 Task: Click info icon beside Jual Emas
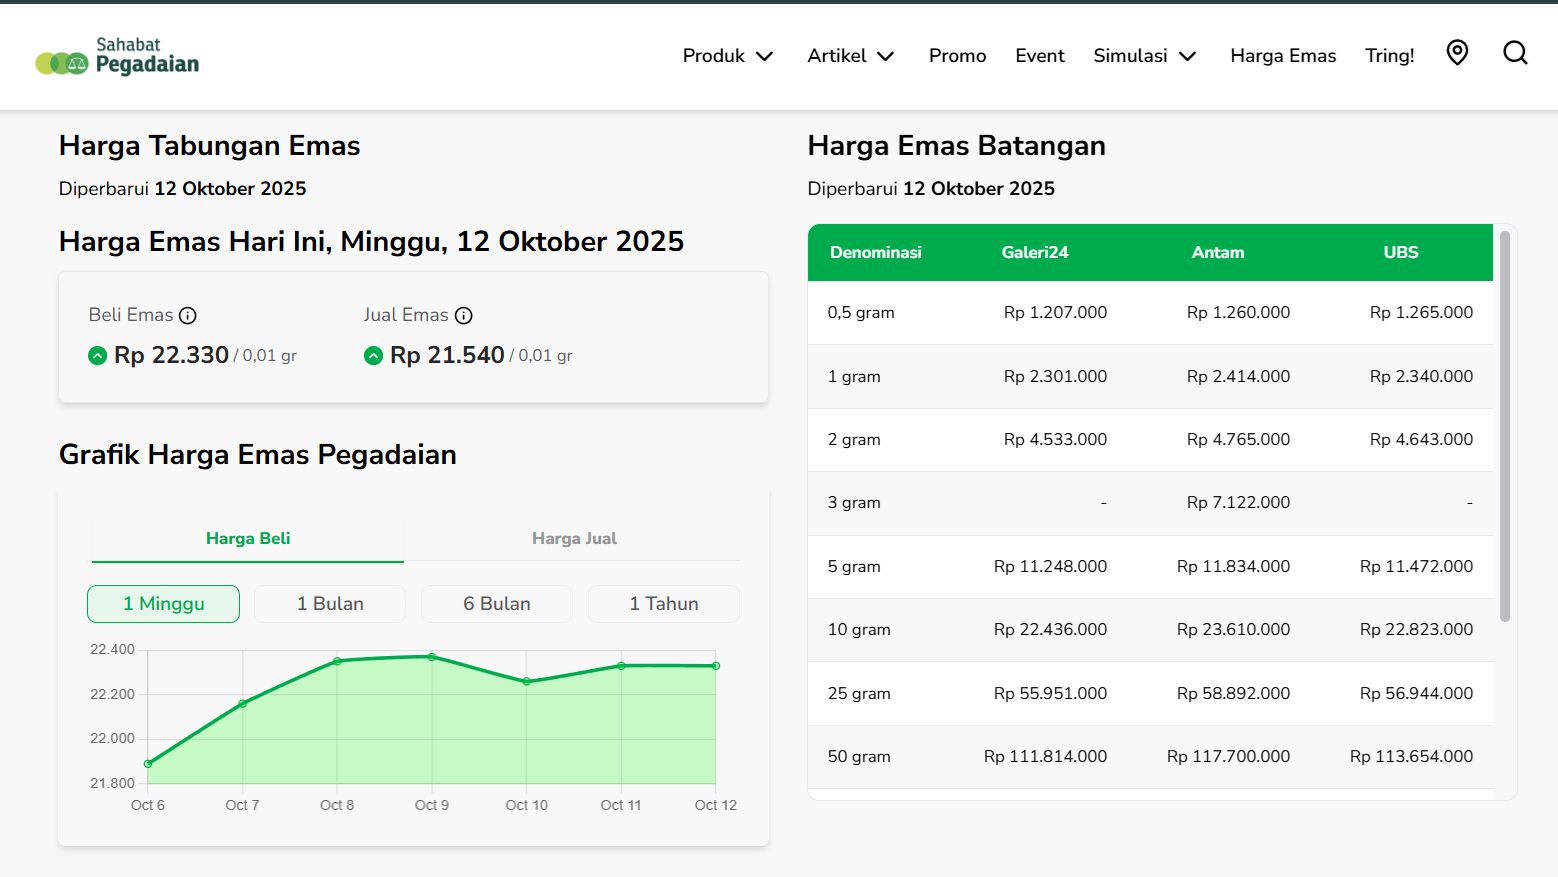(463, 316)
